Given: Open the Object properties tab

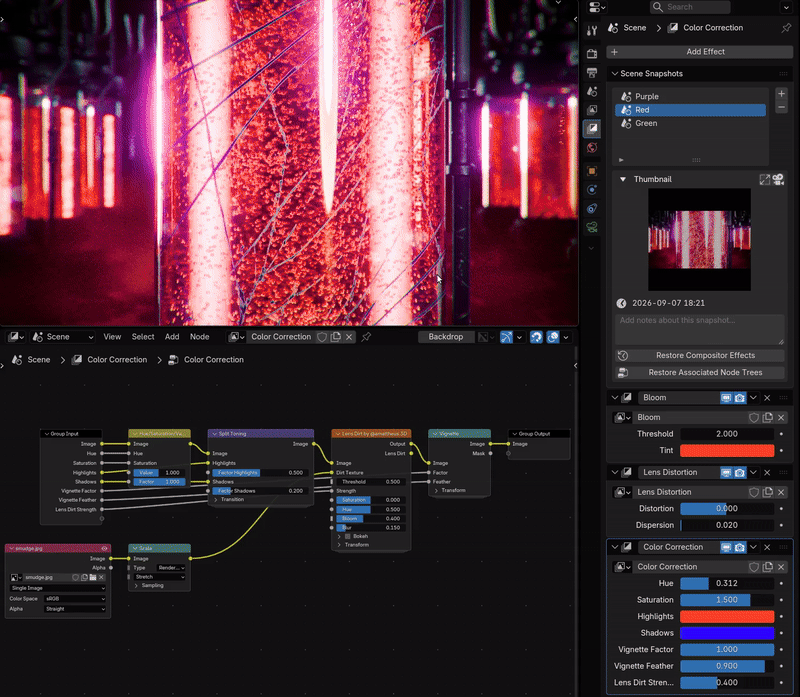Looking at the screenshot, I should tap(592, 171).
